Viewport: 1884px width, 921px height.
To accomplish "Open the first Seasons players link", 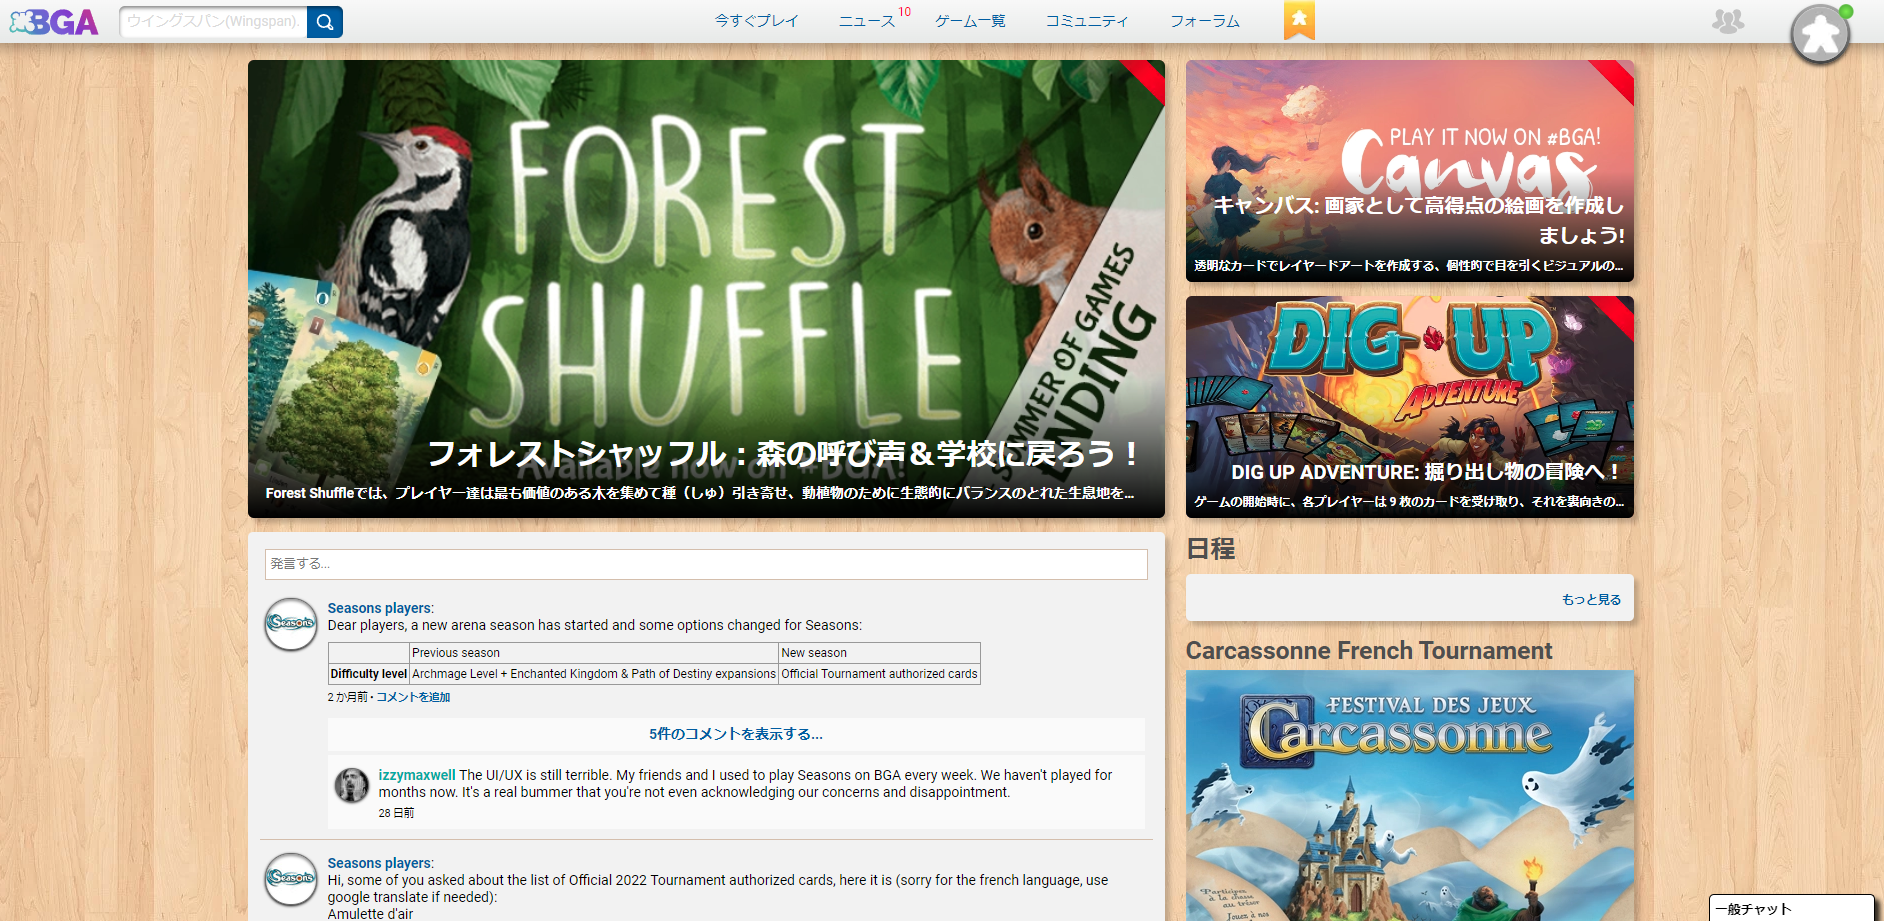I will pos(379,608).
